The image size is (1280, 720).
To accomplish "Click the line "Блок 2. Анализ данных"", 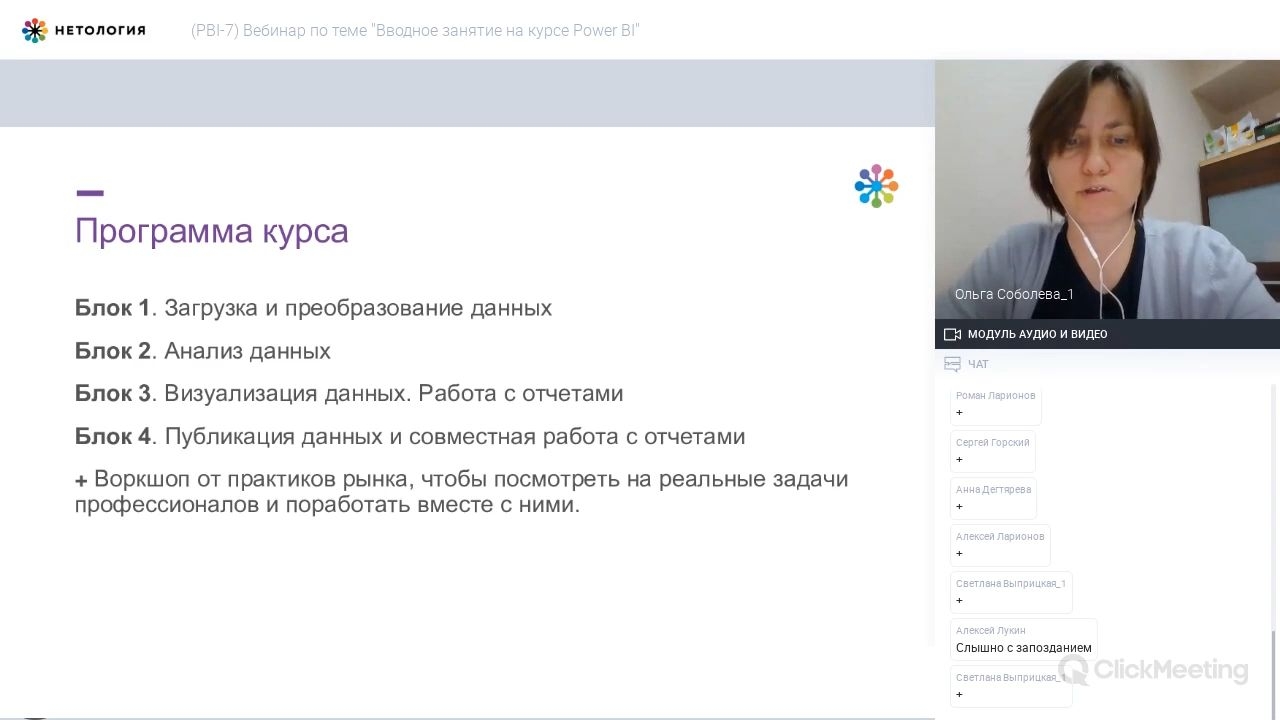I will pyautogui.click(x=203, y=351).
